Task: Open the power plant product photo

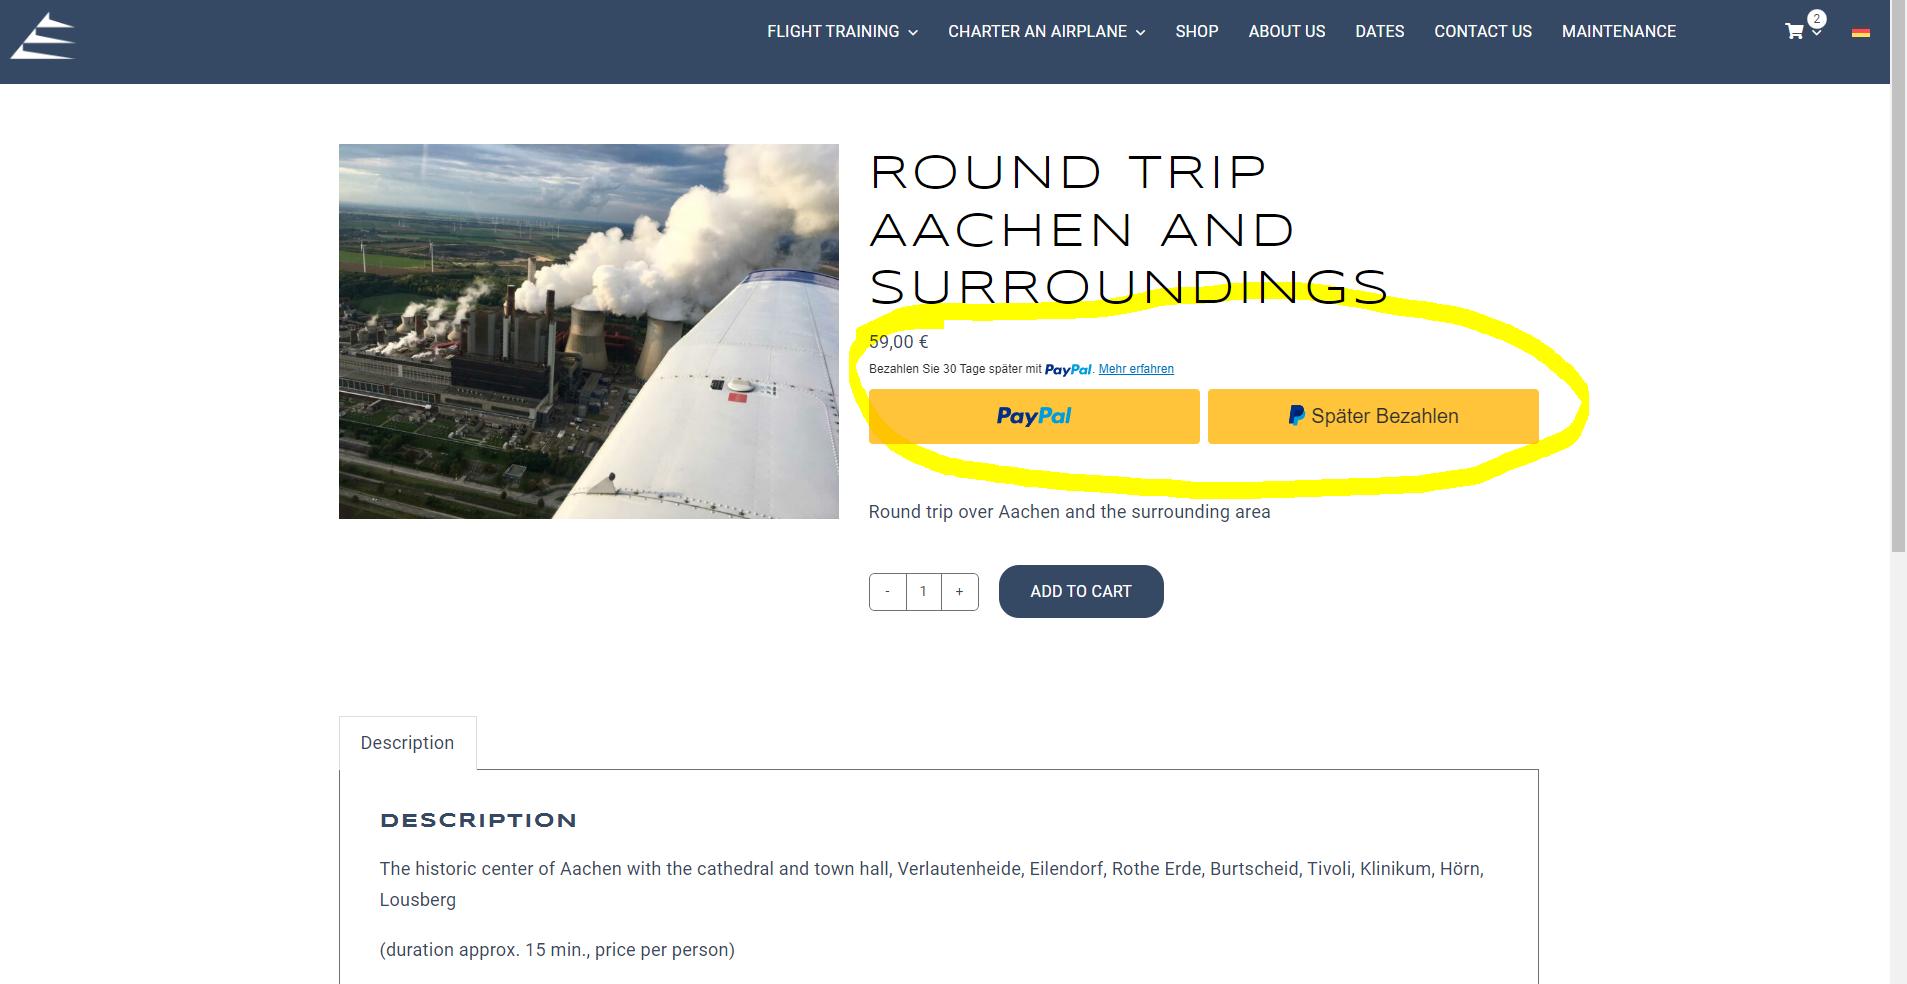Action: point(588,331)
